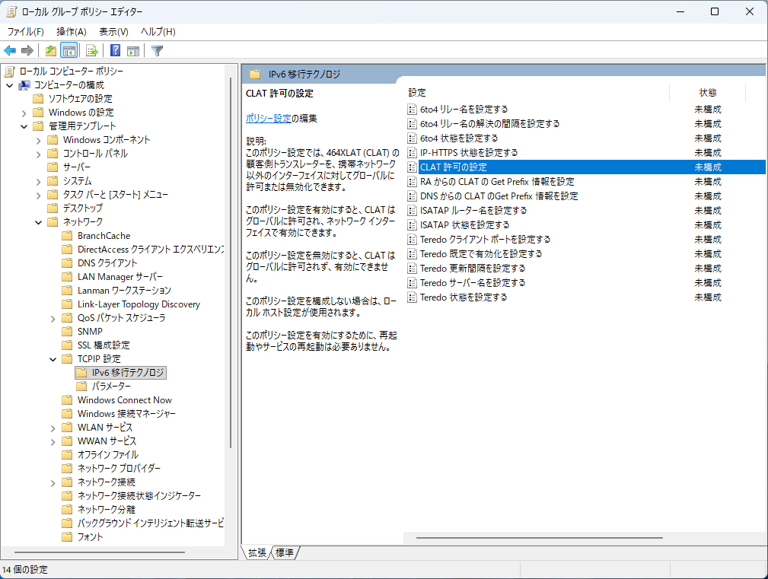
Task: Click the folder icon next to ソフトウェアの設定
Action: coord(38,98)
